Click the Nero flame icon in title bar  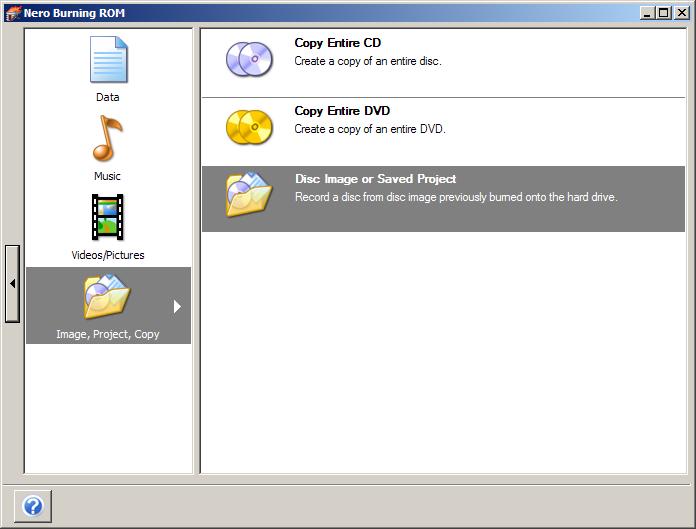(x=12, y=13)
